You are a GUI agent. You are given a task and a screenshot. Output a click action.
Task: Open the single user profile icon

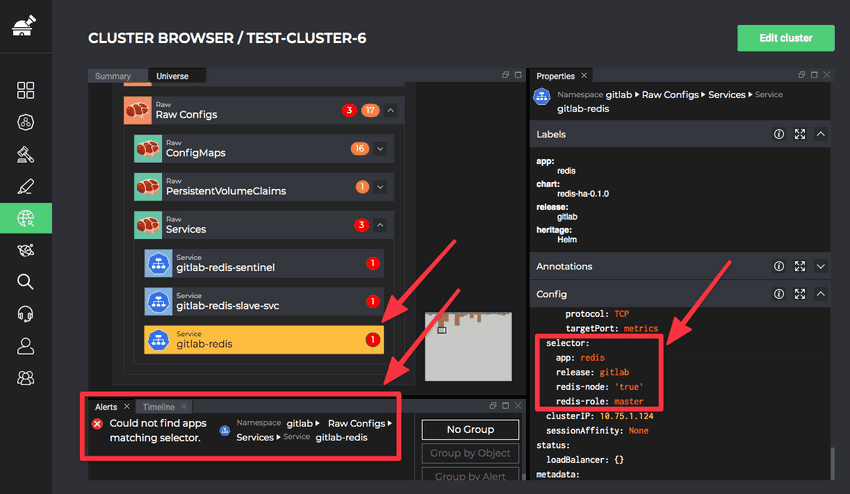coord(25,346)
